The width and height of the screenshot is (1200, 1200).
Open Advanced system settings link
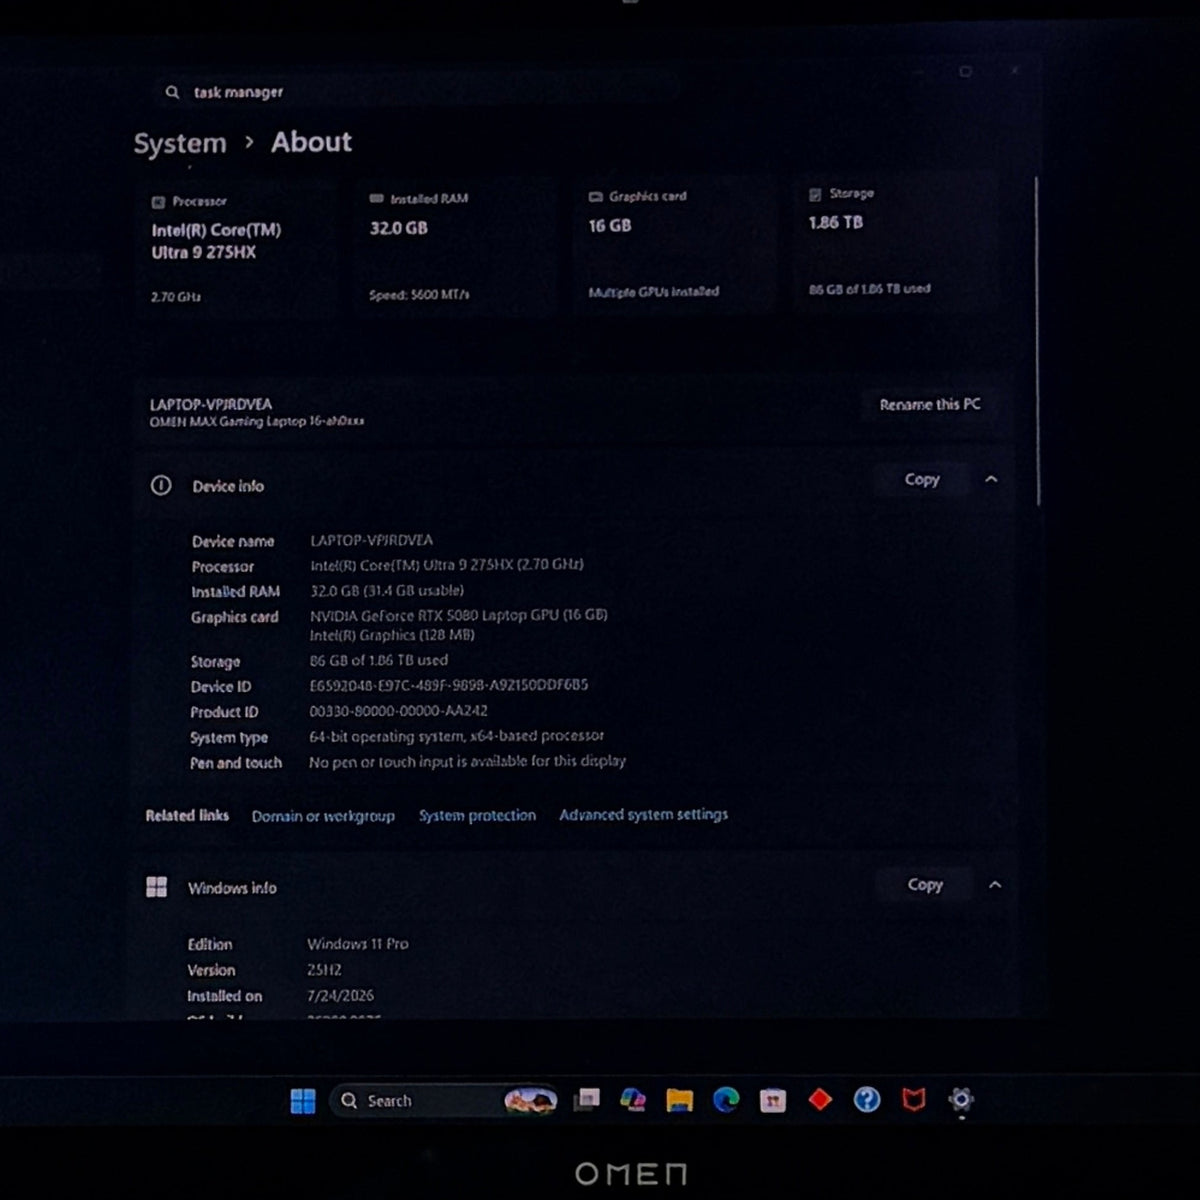643,814
